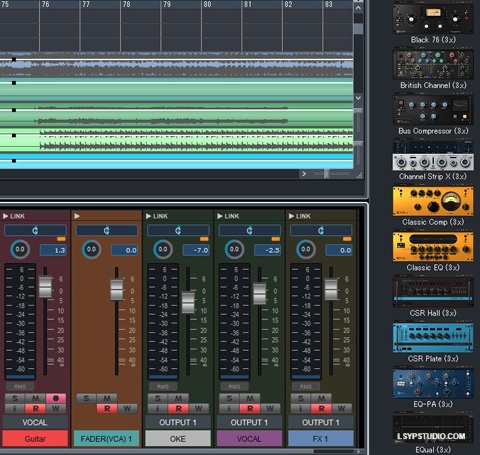Image resolution: width=480 pixels, height=455 pixels.
Task: Expand the disclosure arrow on FADER(VCA) 1
Action: (77, 216)
